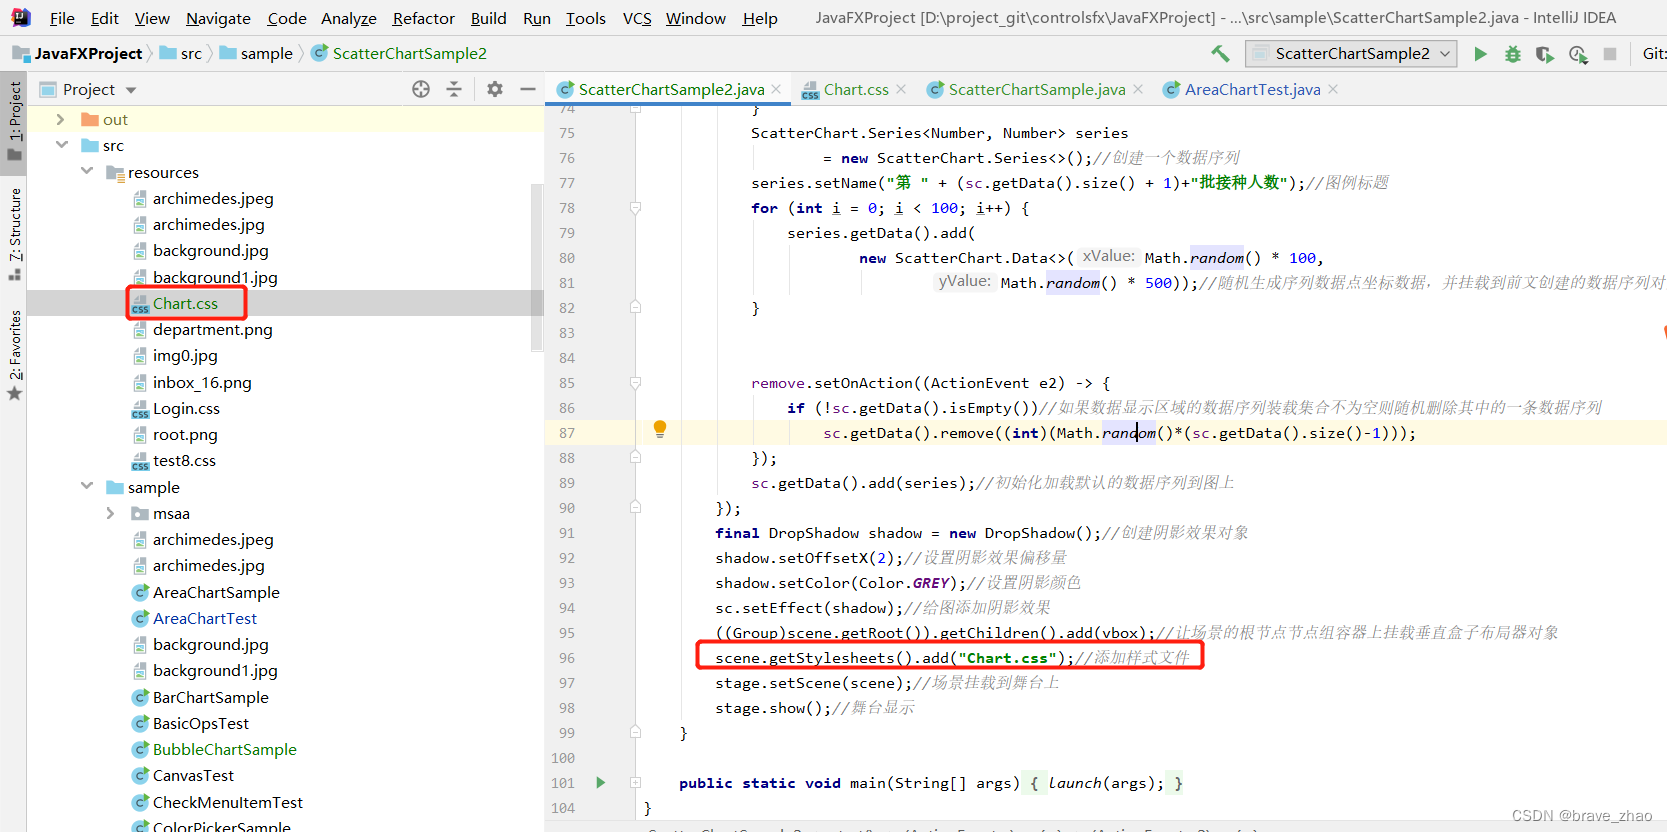Hide the Project tool window

(x=528, y=89)
